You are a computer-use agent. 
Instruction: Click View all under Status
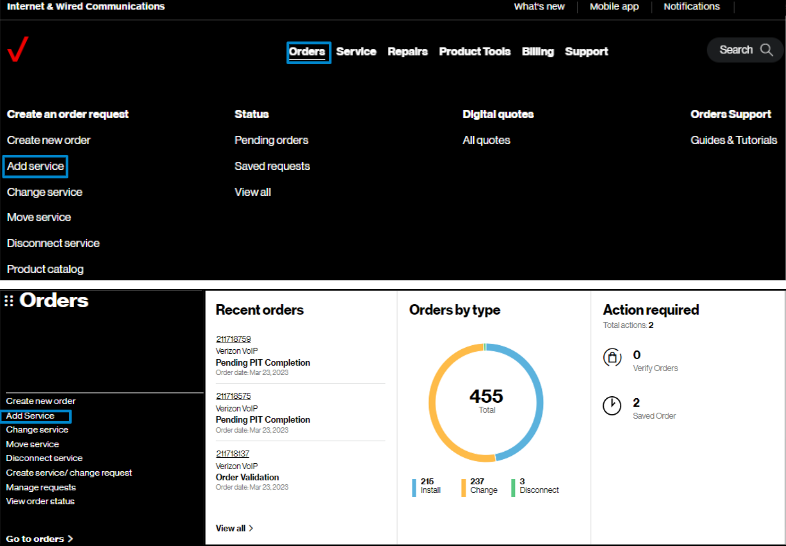click(x=253, y=193)
